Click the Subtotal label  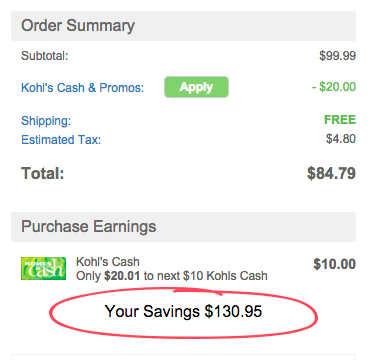(45, 56)
